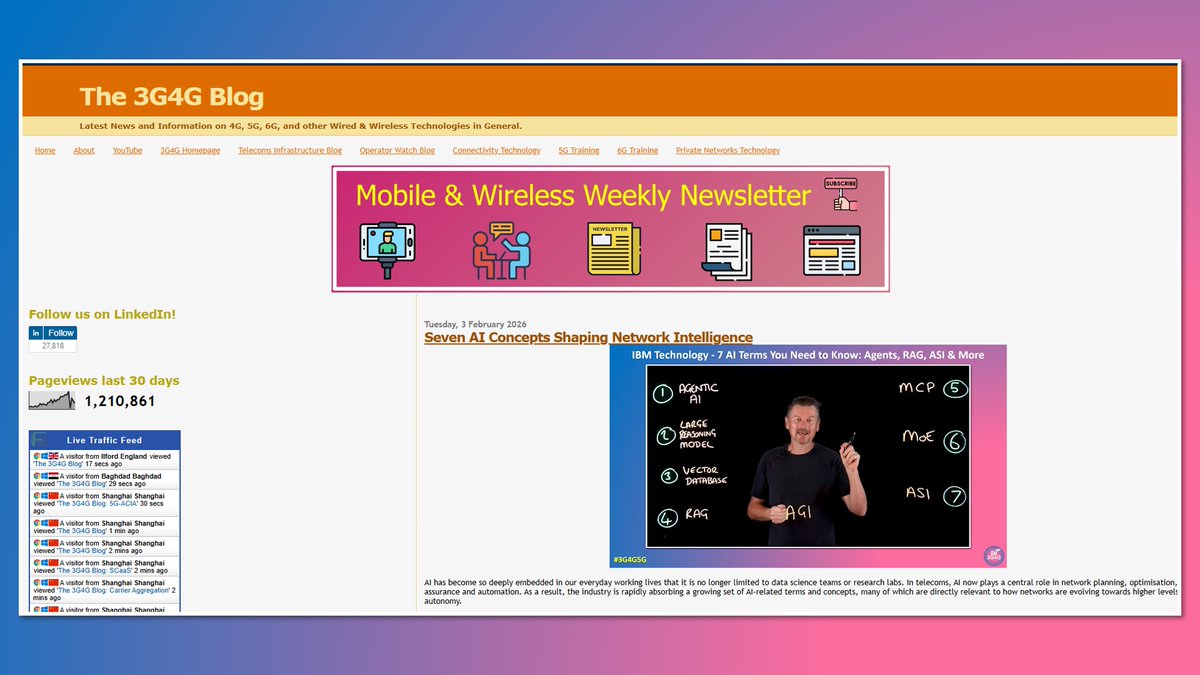Click Chrome browser icon in Ilford visitor row

[x=37, y=456]
